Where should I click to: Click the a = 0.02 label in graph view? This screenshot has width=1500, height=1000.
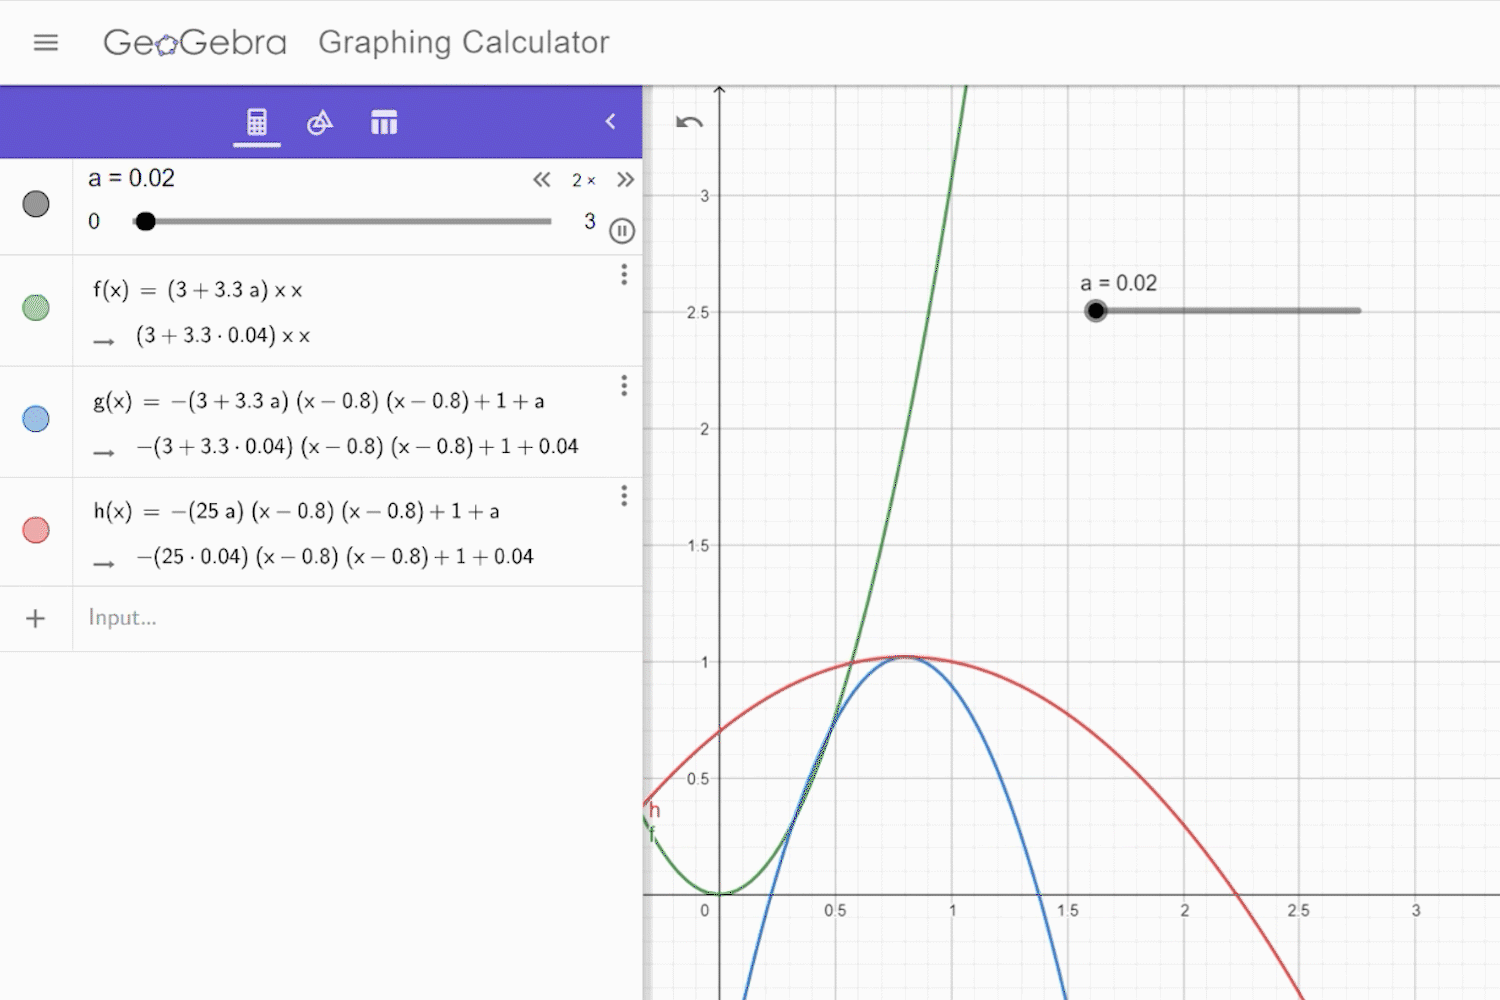click(1118, 283)
